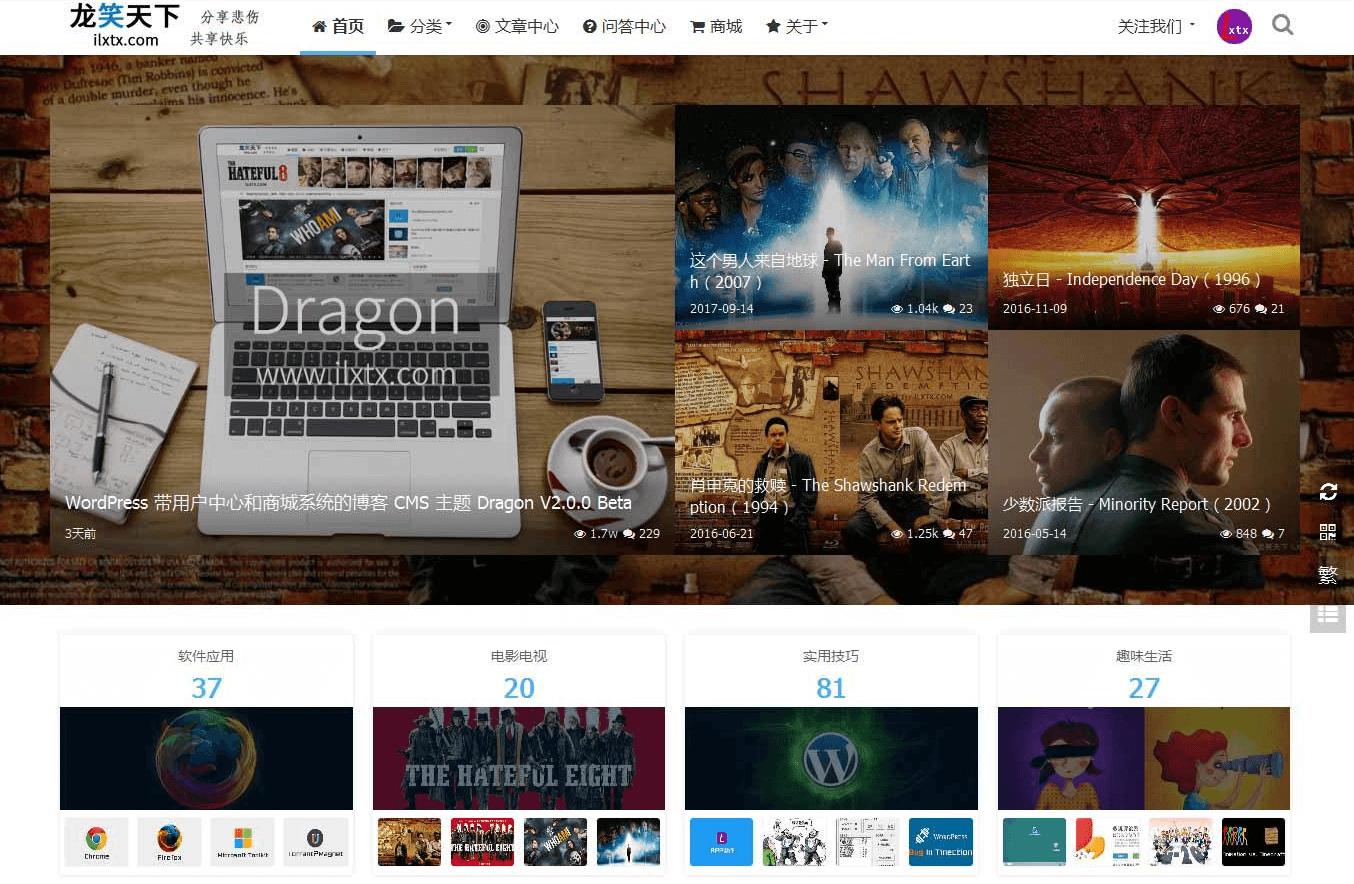1354x884 pixels.
Task: Click the comment bubble icon on Dragon post
Action: tap(629, 534)
